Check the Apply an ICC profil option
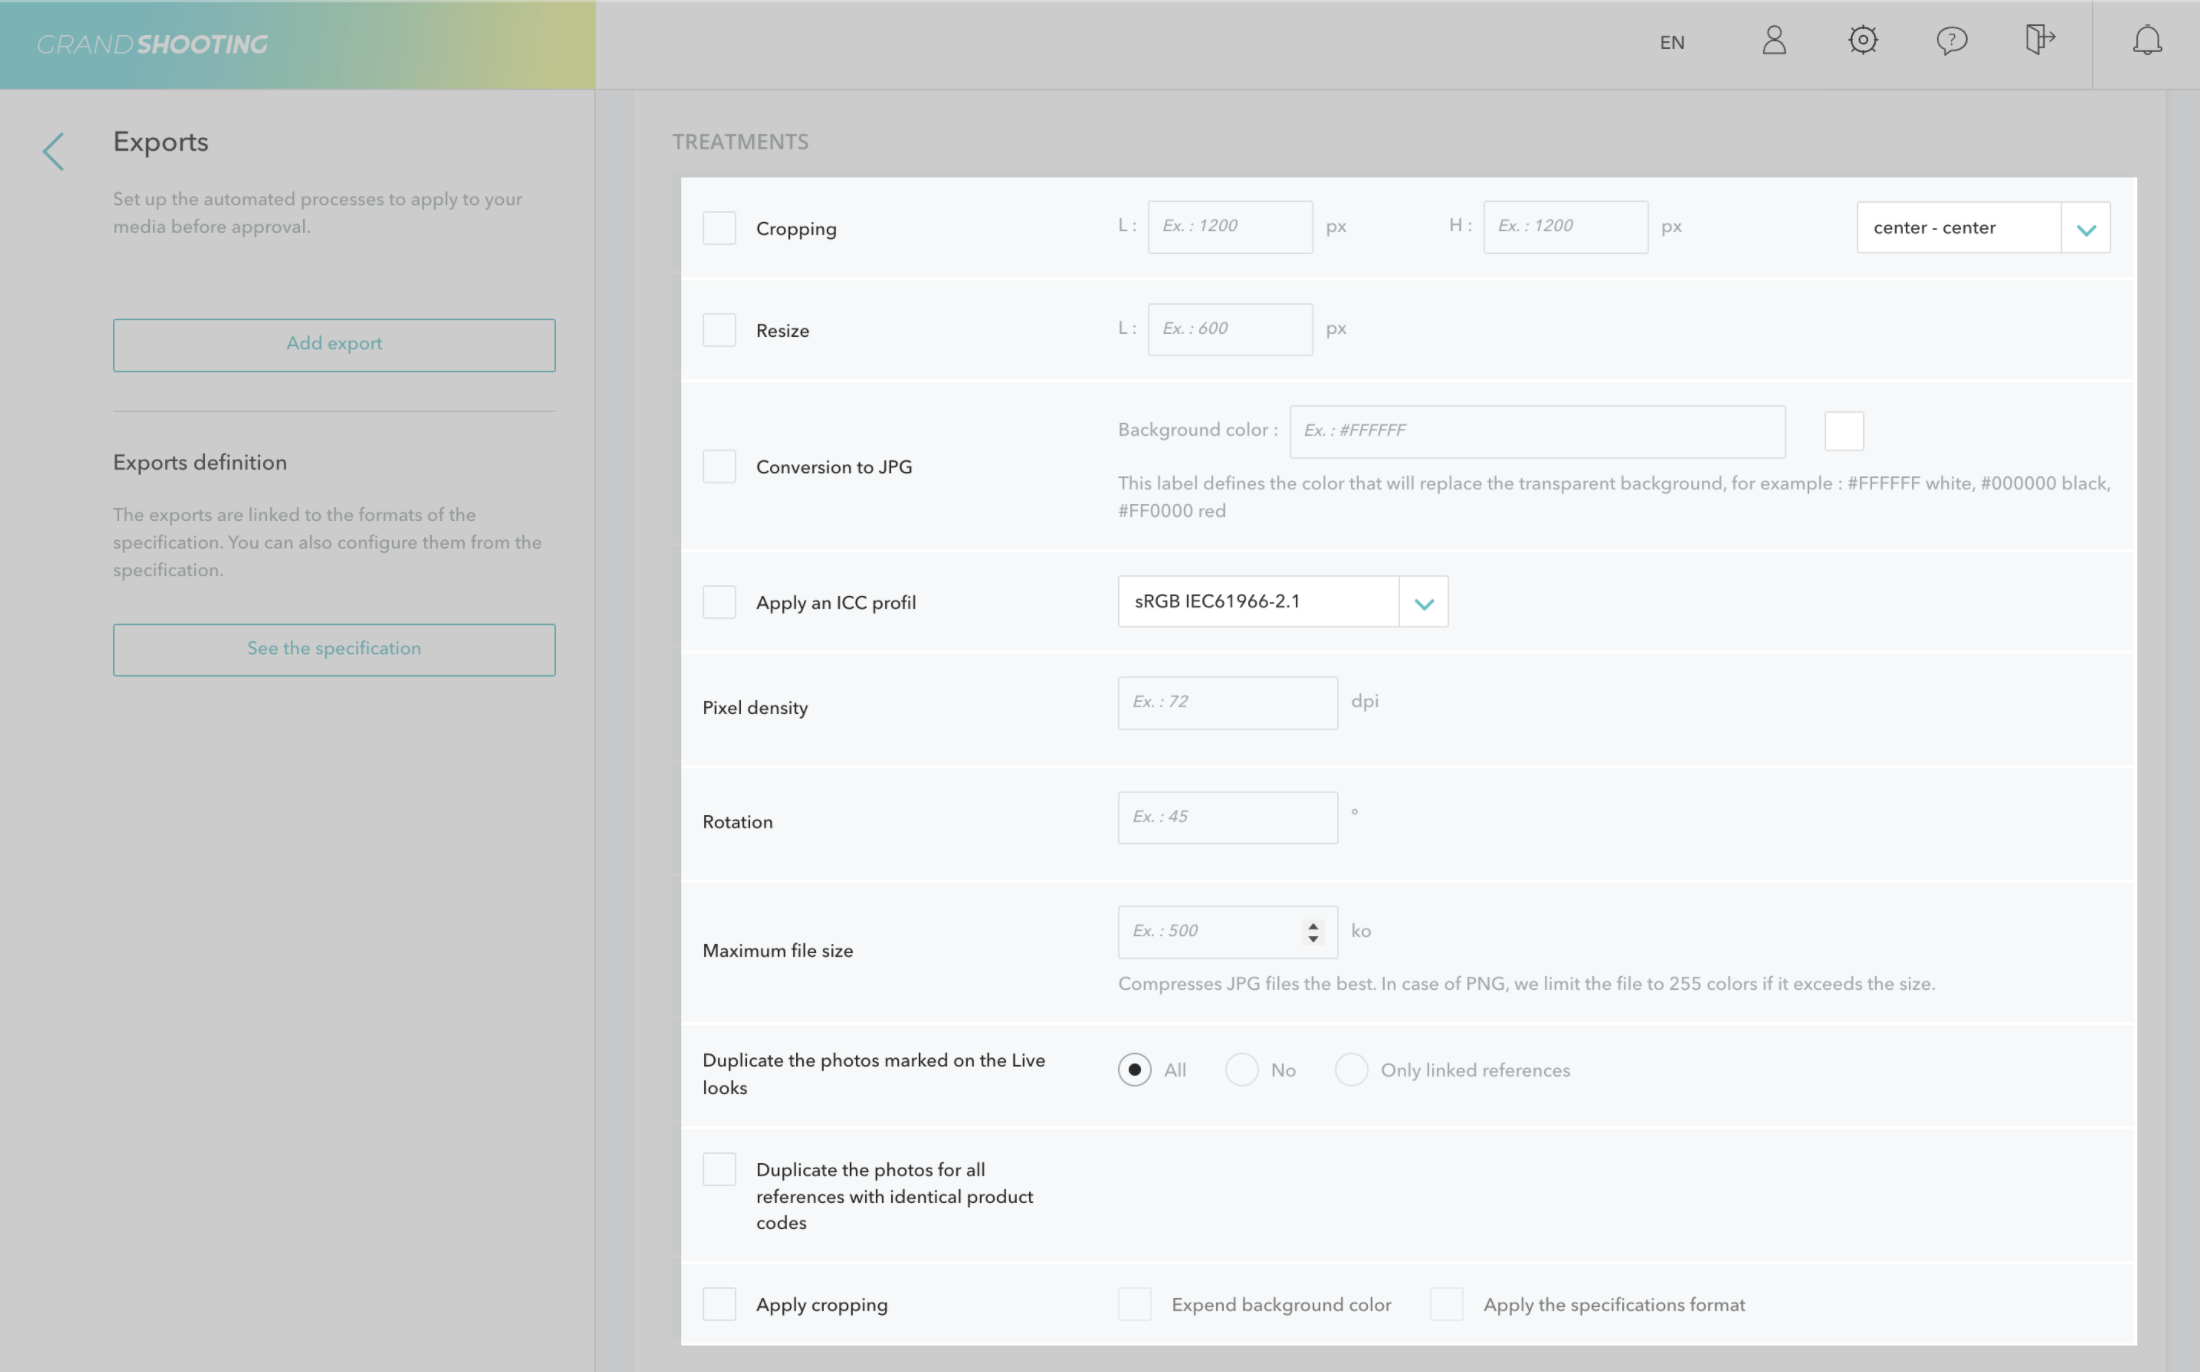Image resolution: width=2200 pixels, height=1372 pixels. [x=719, y=602]
